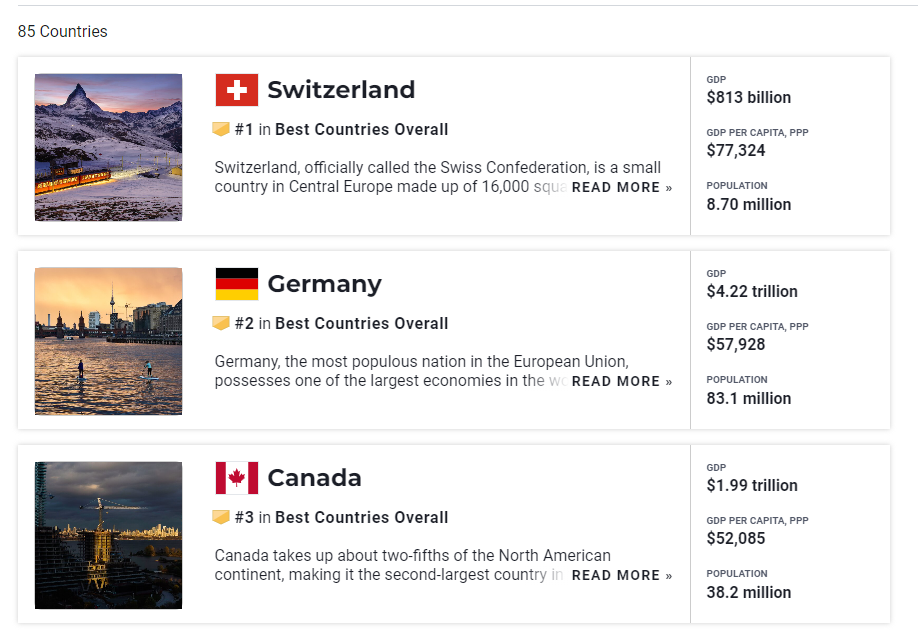The width and height of the screenshot is (918, 637).
Task: Click the Canada flag icon
Action: click(236, 478)
